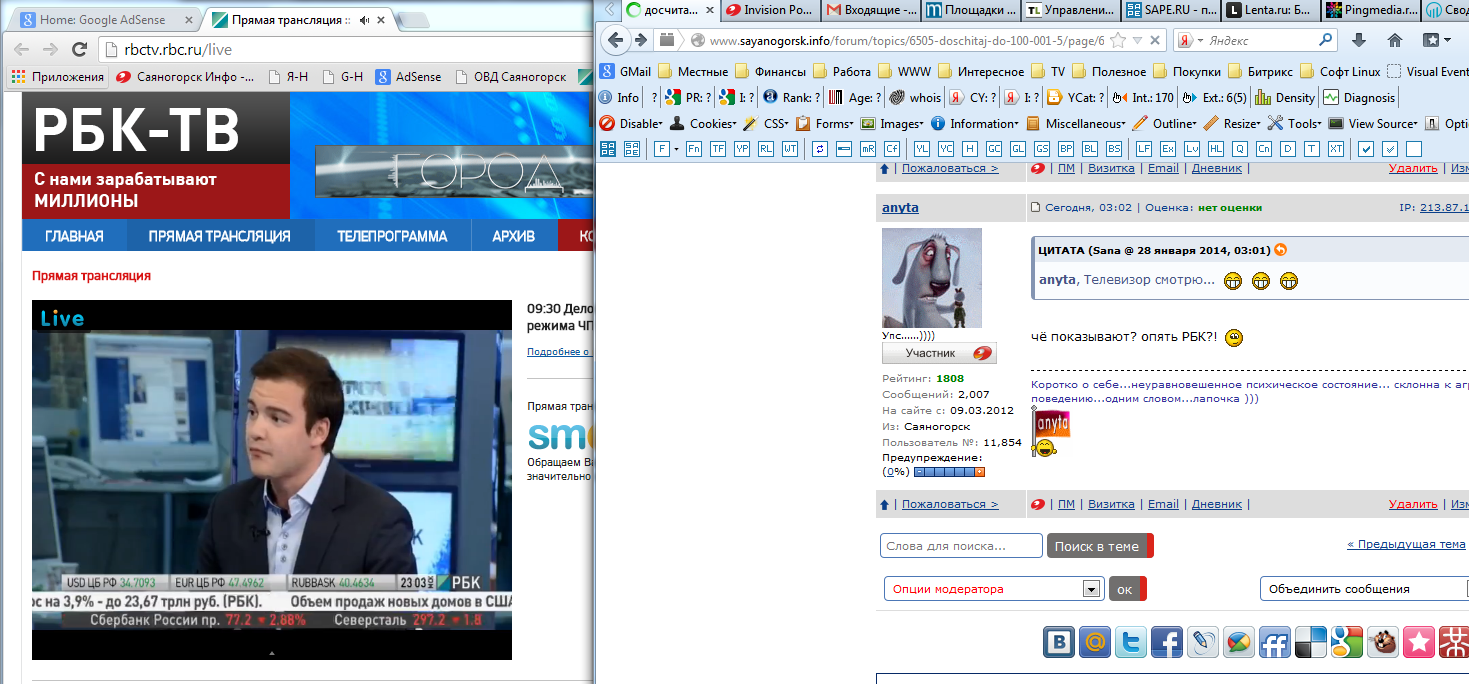Image resolution: width=1469 pixels, height=684 pixels.
Task: Switch to the 'Home: Google AdSense' tab
Action: coord(103,19)
